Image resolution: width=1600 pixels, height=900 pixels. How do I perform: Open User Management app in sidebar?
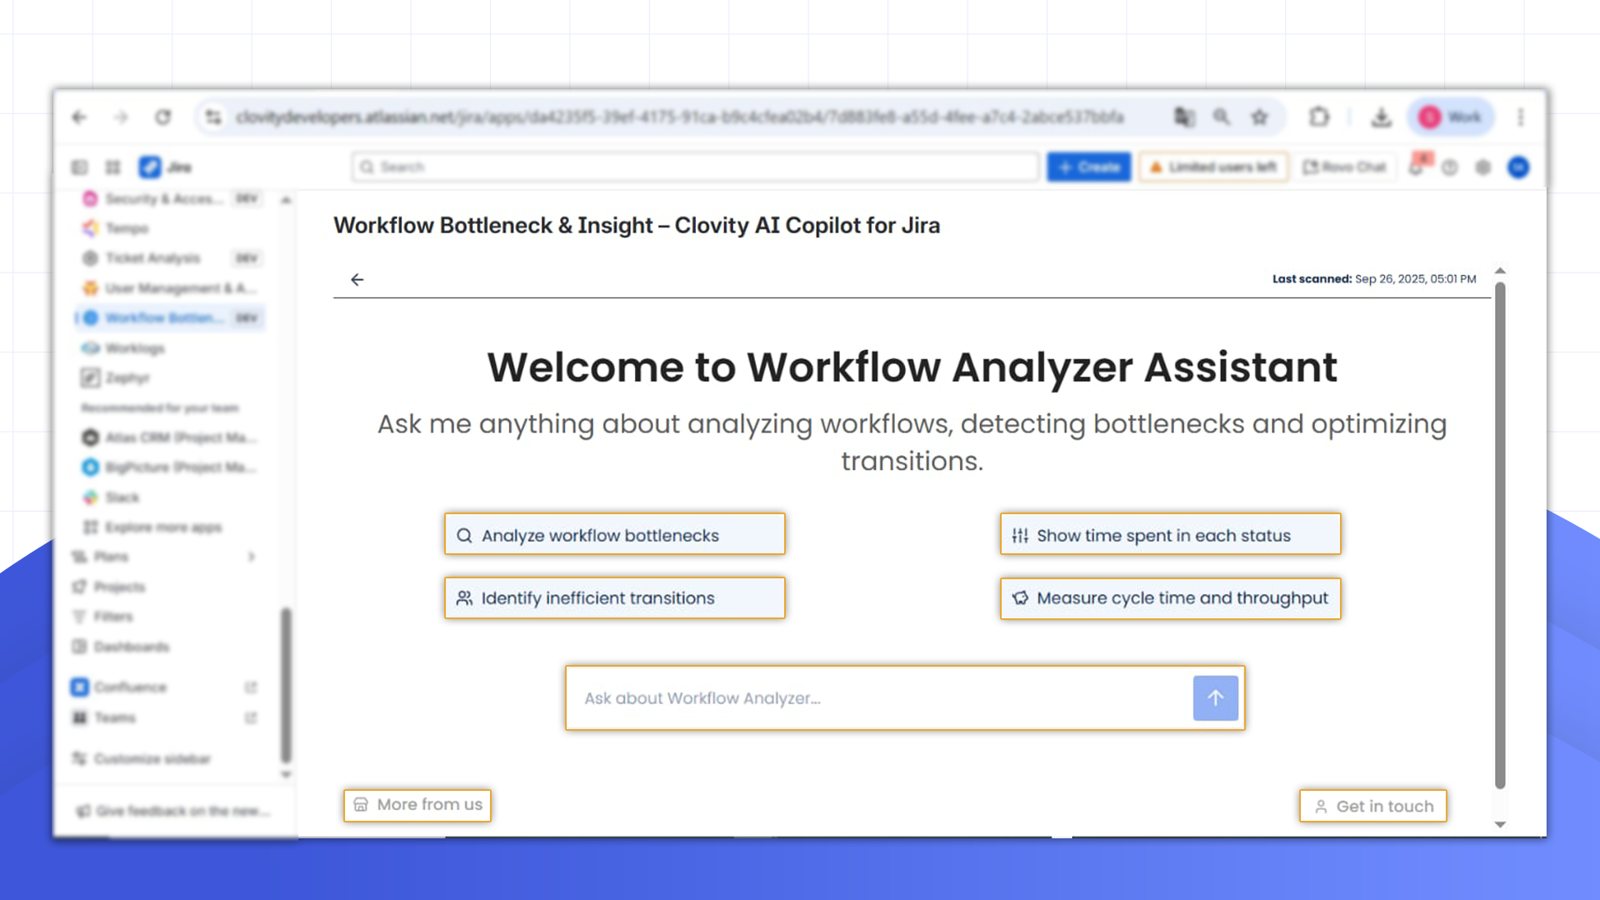pyautogui.click(x=172, y=288)
